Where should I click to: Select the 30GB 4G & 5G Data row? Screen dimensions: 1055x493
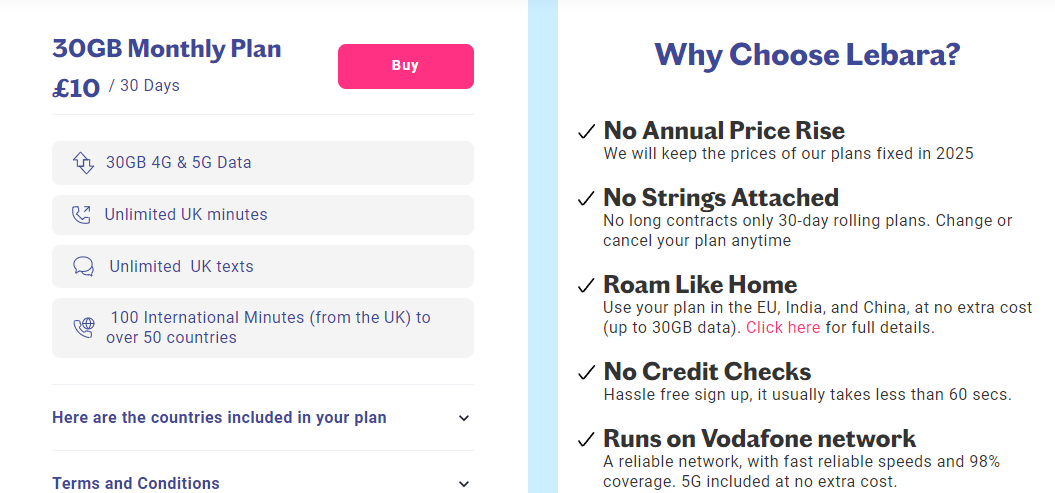click(x=263, y=163)
